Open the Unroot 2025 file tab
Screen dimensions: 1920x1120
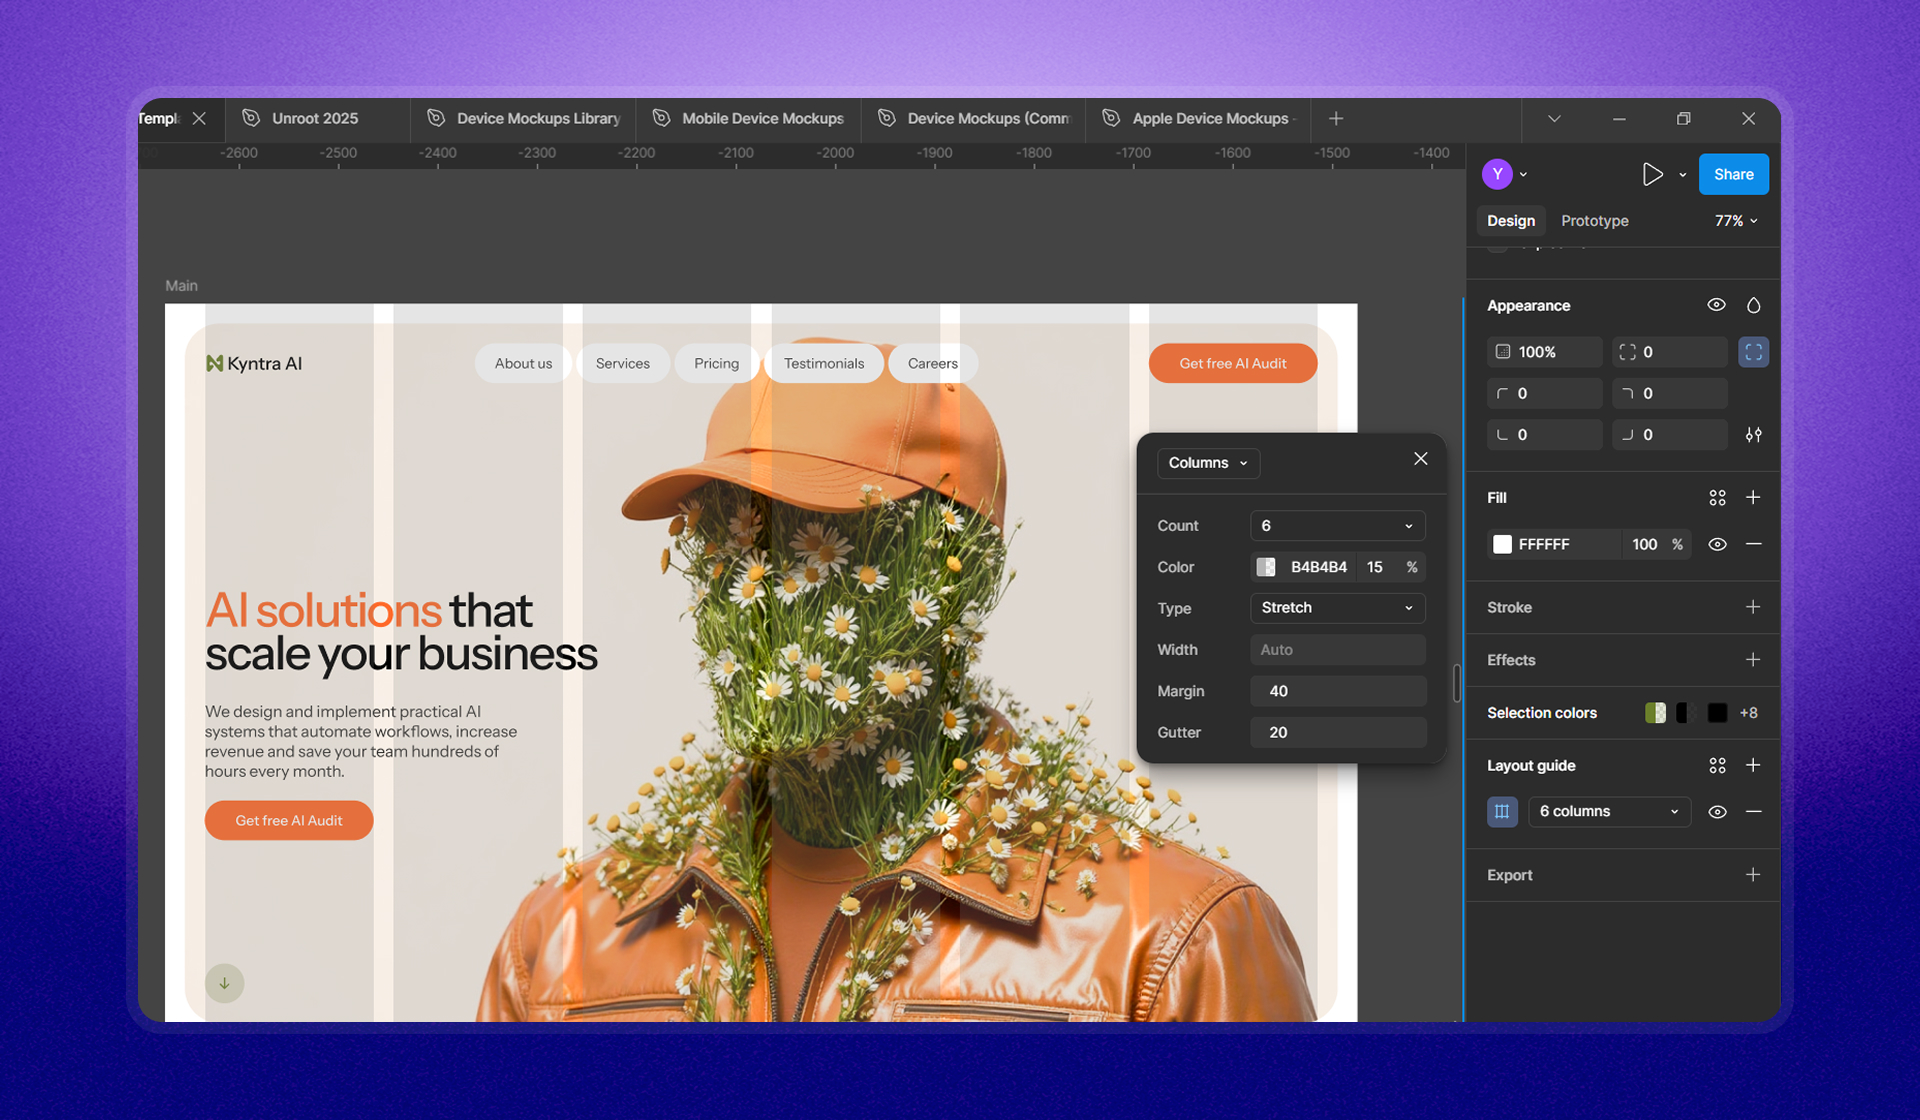coord(314,119)
